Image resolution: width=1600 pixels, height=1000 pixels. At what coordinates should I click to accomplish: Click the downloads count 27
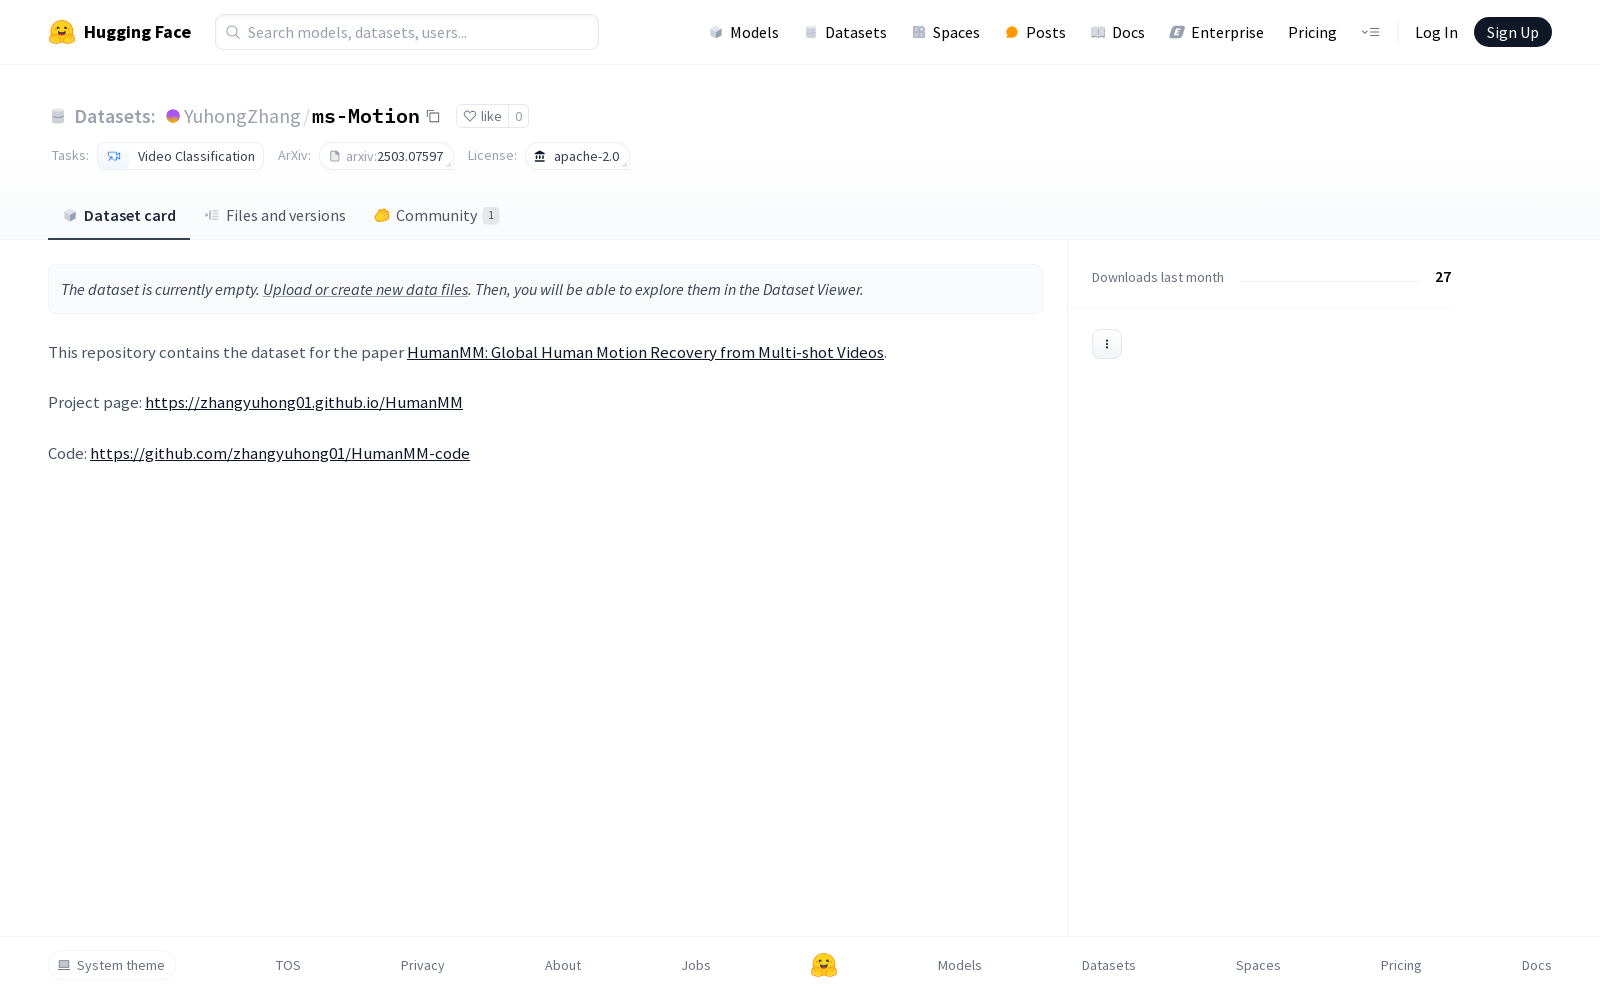click(1443, 277)
